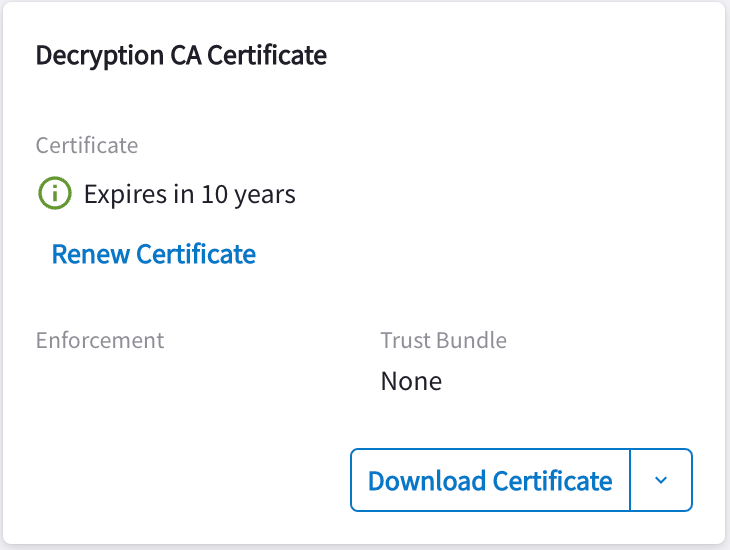730x550 pixels.
Task: Click the Decryption CA Certificate heading
Action: tap(181, 55)
